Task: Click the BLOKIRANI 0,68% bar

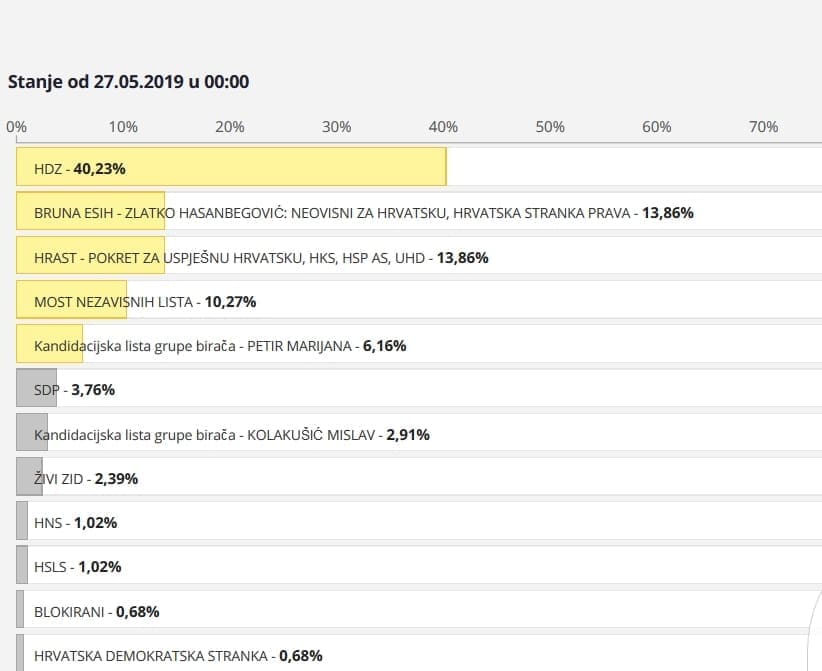Action: 21,611
